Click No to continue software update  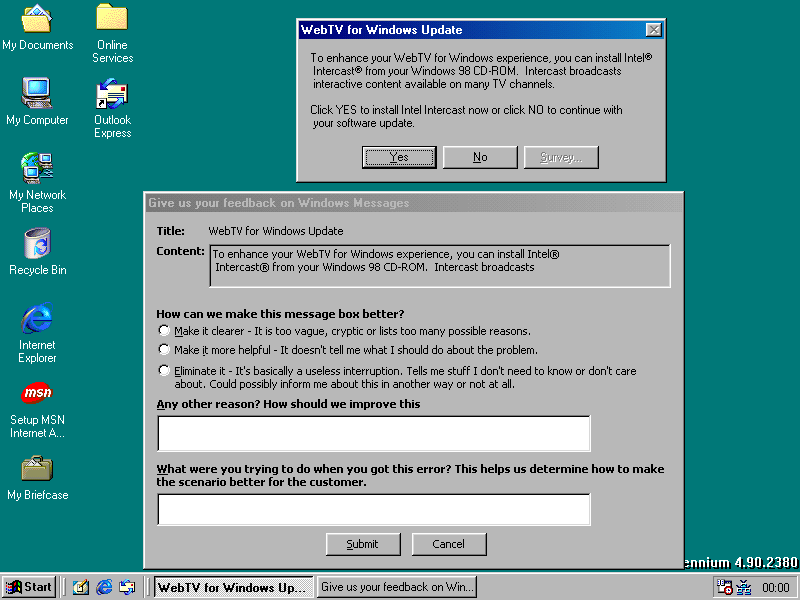tap(480, 157)
